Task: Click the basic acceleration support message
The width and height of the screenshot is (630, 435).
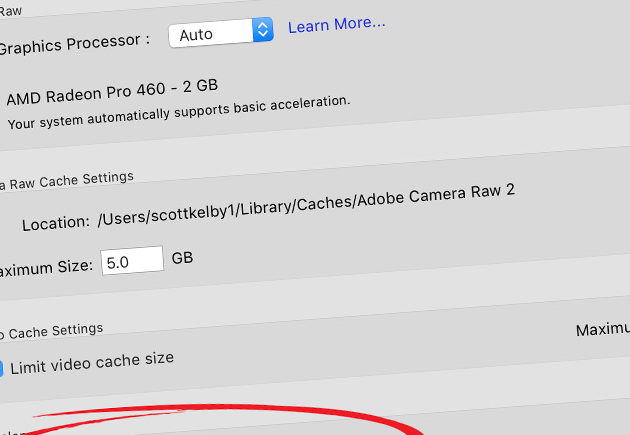Action: coord(179,112)
